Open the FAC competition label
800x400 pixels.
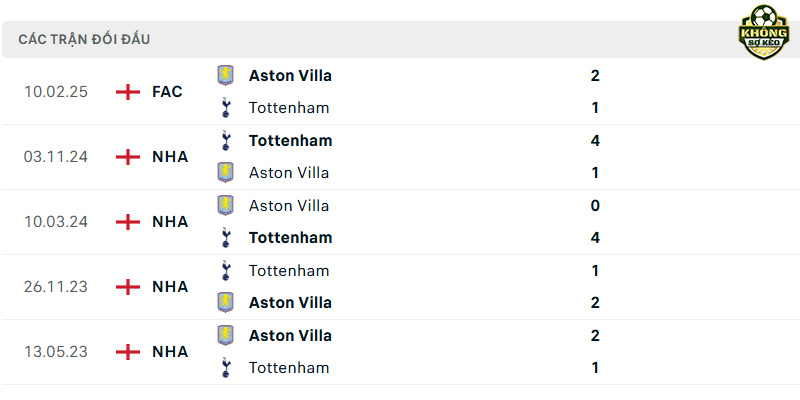[x=167, y=92]
